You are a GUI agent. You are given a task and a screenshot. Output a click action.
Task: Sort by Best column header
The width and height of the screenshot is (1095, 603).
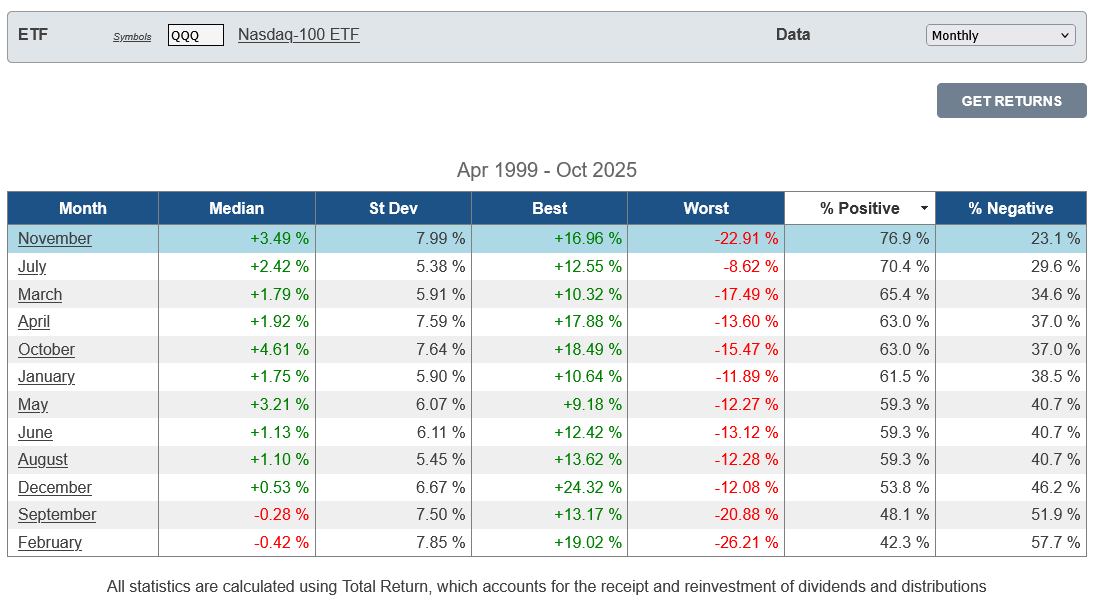click(549, 208)
